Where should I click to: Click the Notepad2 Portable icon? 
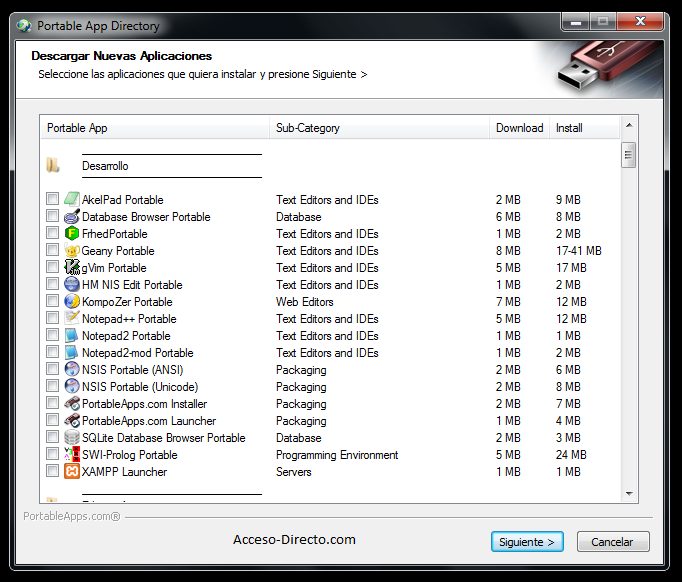(72, 335)
